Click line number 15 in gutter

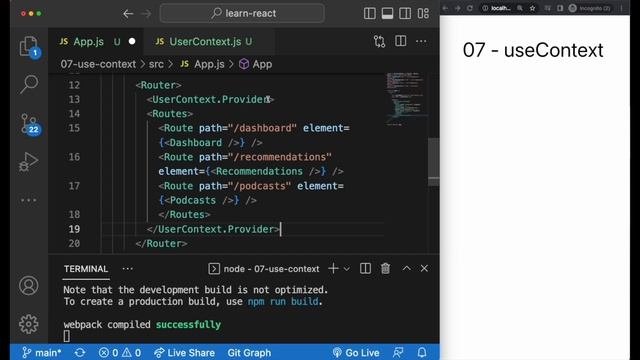click(74, 128)
